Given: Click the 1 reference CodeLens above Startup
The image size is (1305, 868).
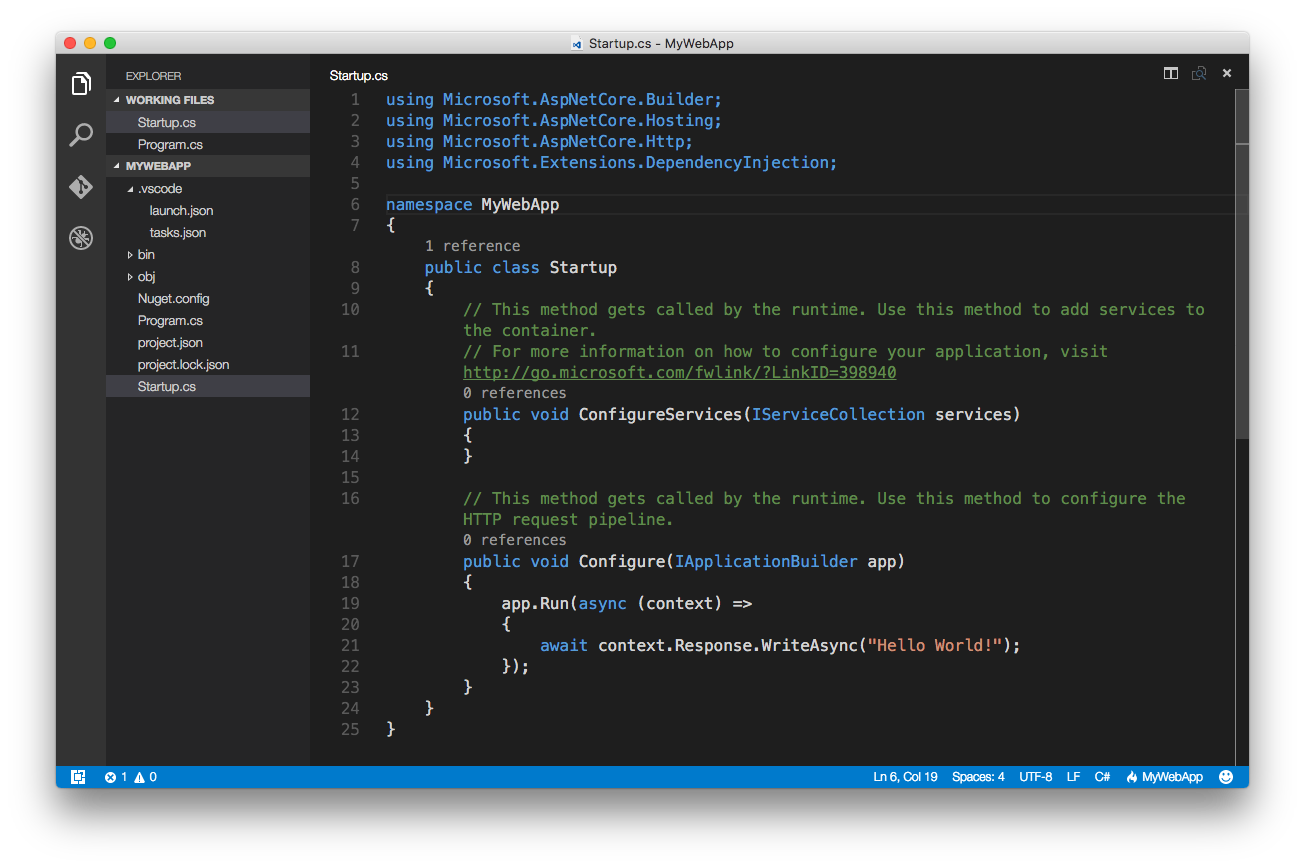Looking at the screenshot, I should (472, 246).
